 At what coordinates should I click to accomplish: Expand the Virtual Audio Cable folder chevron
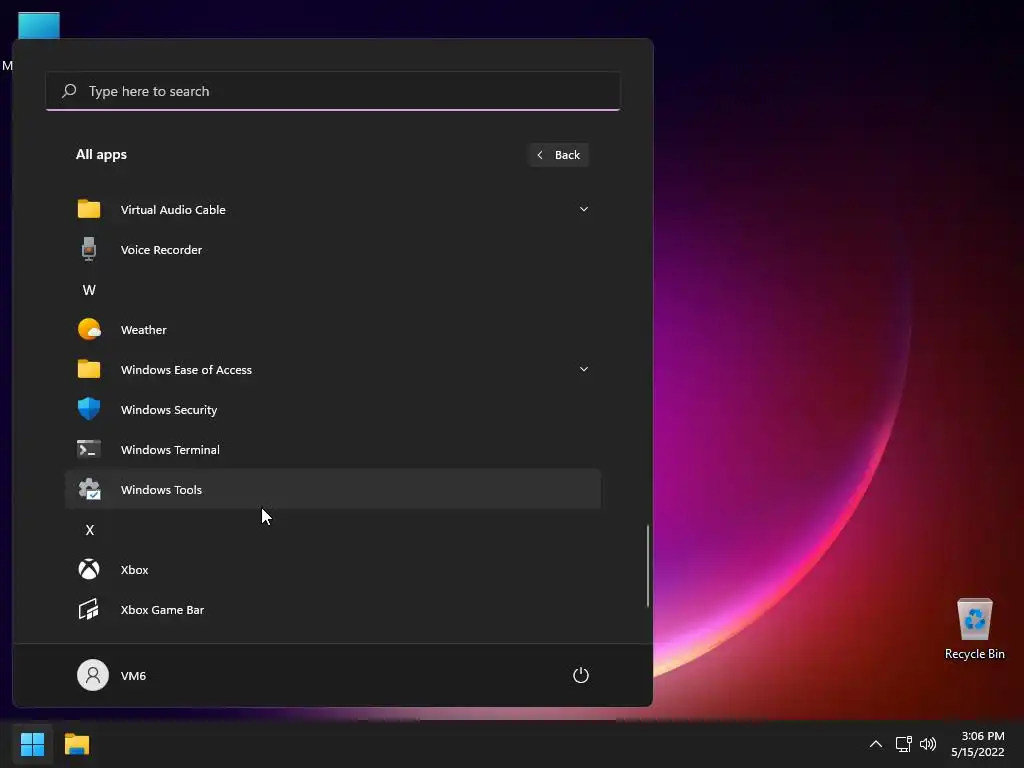[584, 209]
